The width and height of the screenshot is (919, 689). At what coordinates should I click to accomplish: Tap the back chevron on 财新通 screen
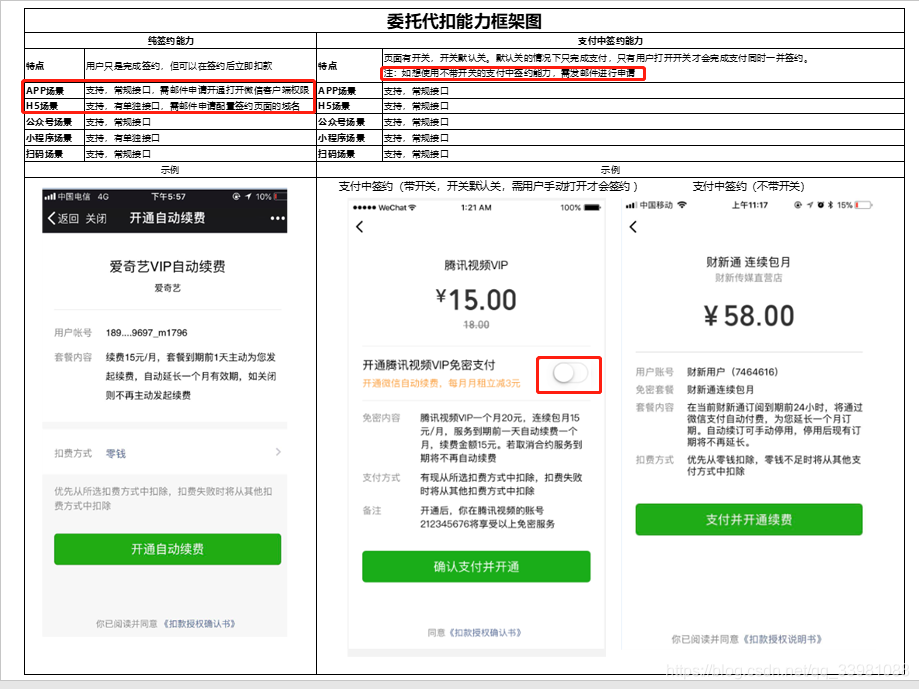[x=633, y=227]
